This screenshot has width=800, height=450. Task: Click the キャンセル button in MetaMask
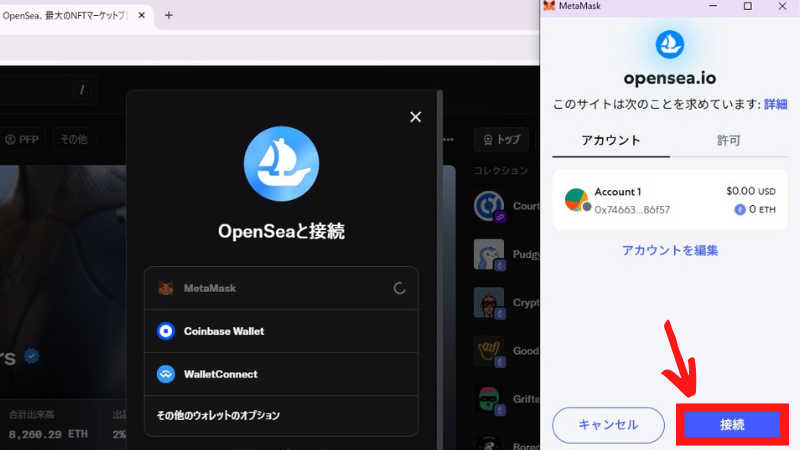(x=608, y=424)
